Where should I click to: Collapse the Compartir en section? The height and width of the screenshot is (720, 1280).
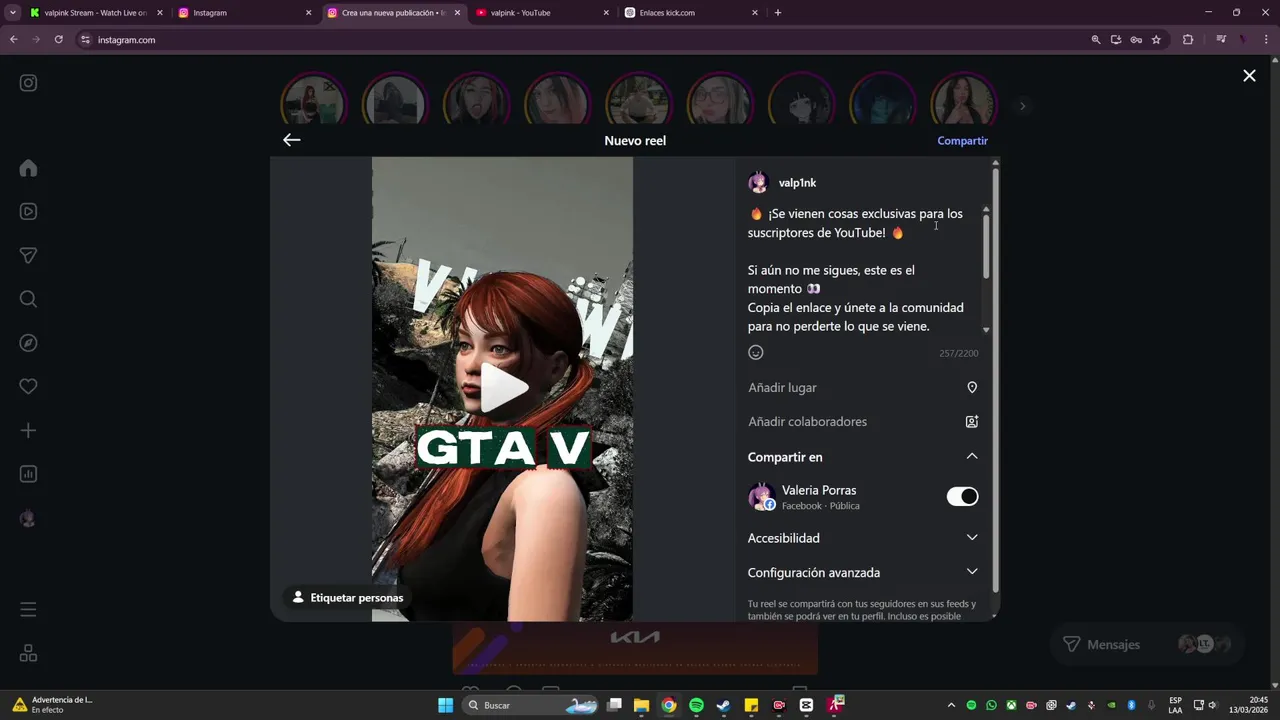click(x=971, y=456)
